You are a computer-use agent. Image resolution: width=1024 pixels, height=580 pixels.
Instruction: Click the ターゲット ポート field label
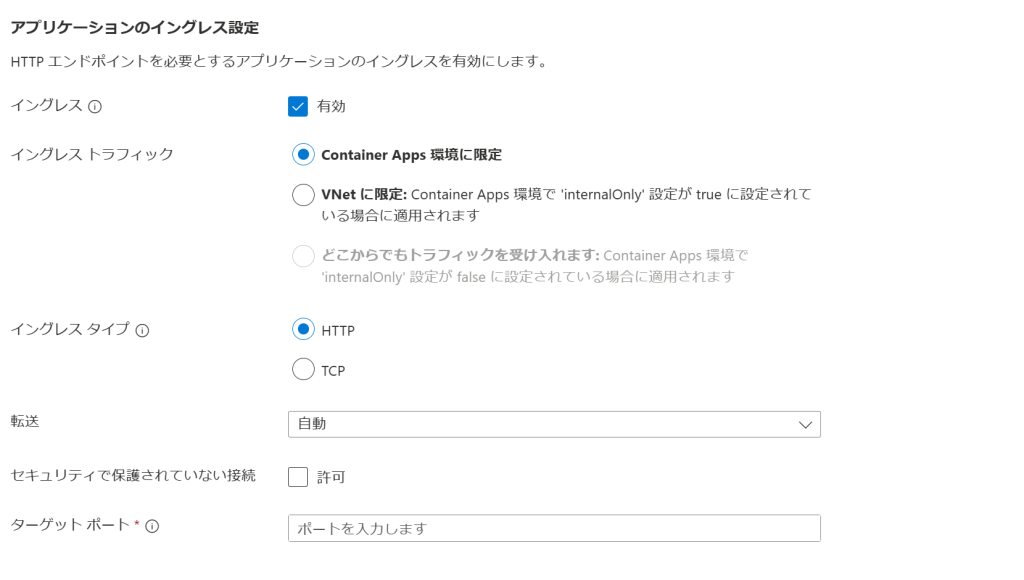click(71, 525)
